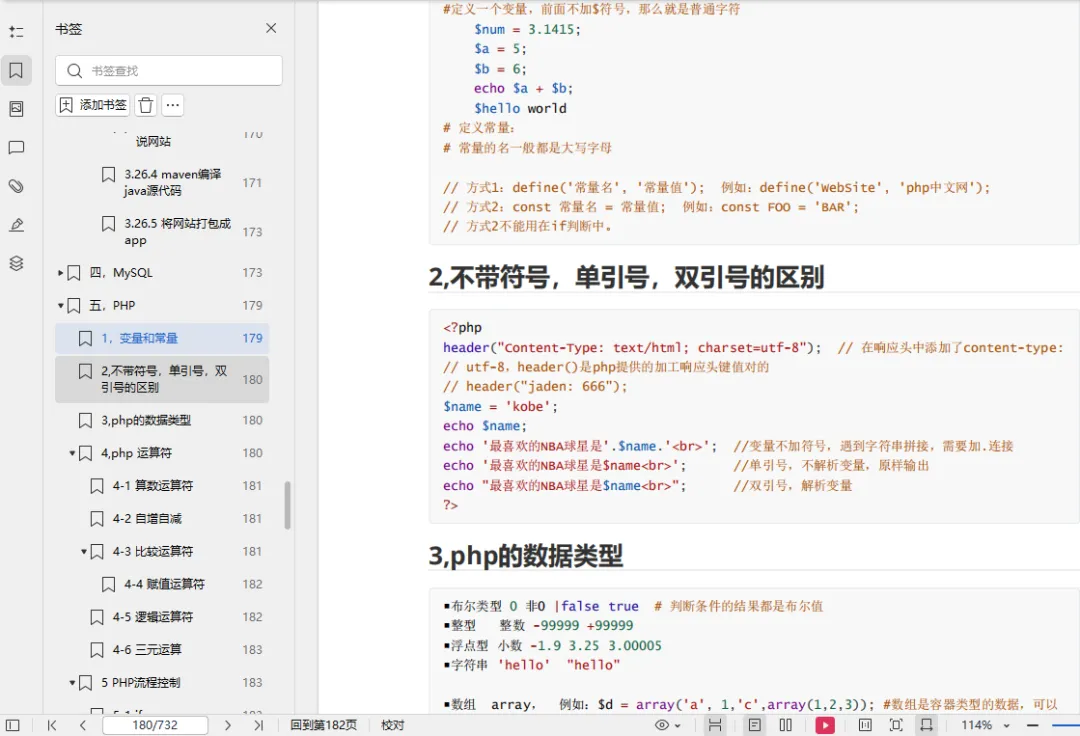Open the attachments paperclip icon in sidebar
The width and height of the screenshot is (1080, 736).
16,186
